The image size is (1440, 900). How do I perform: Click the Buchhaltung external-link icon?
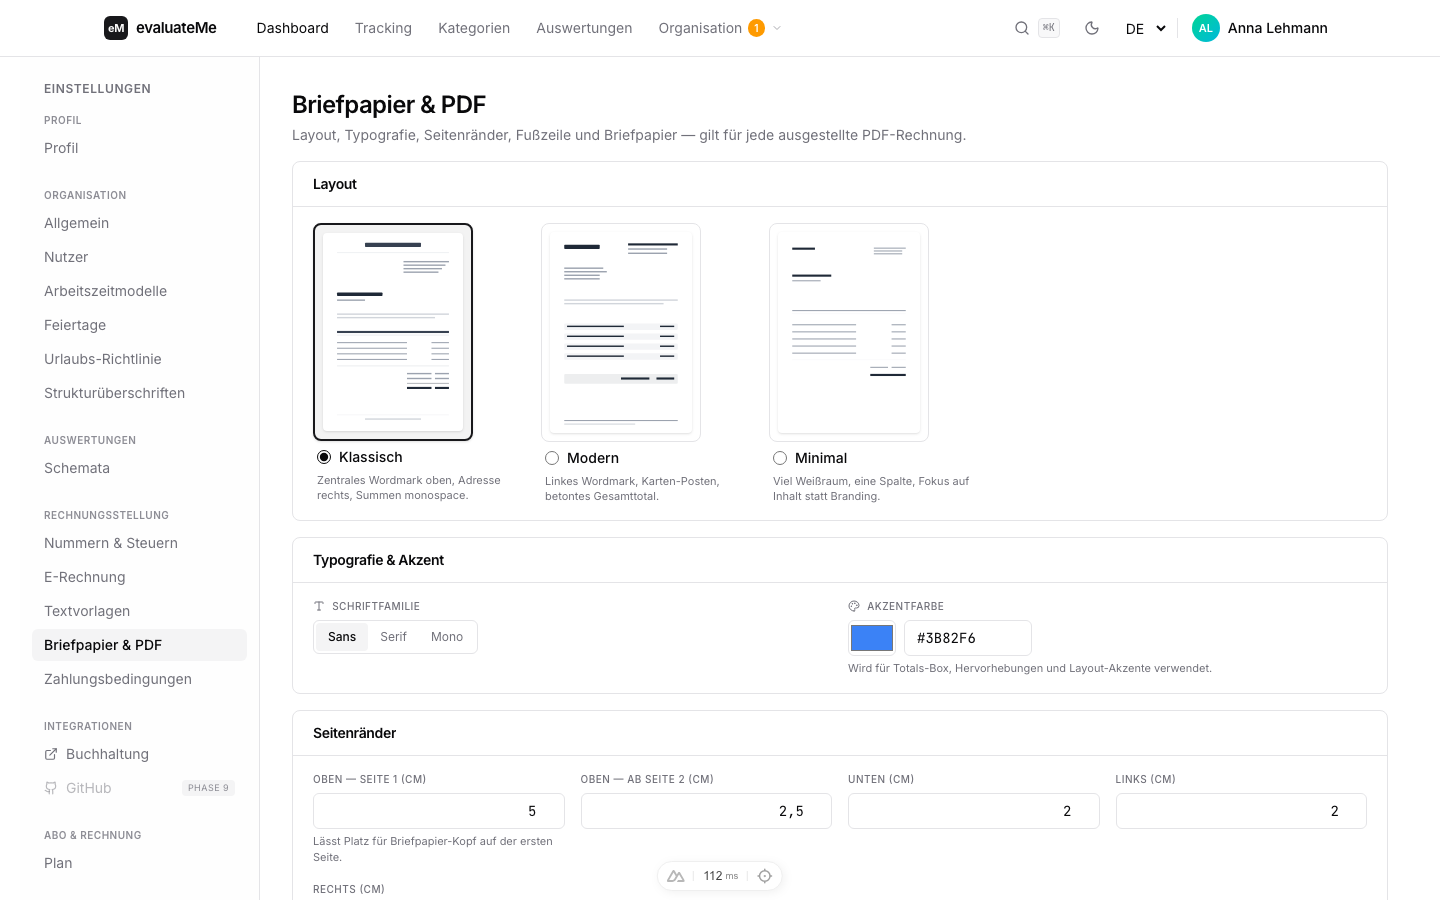[x=51, y=754]
